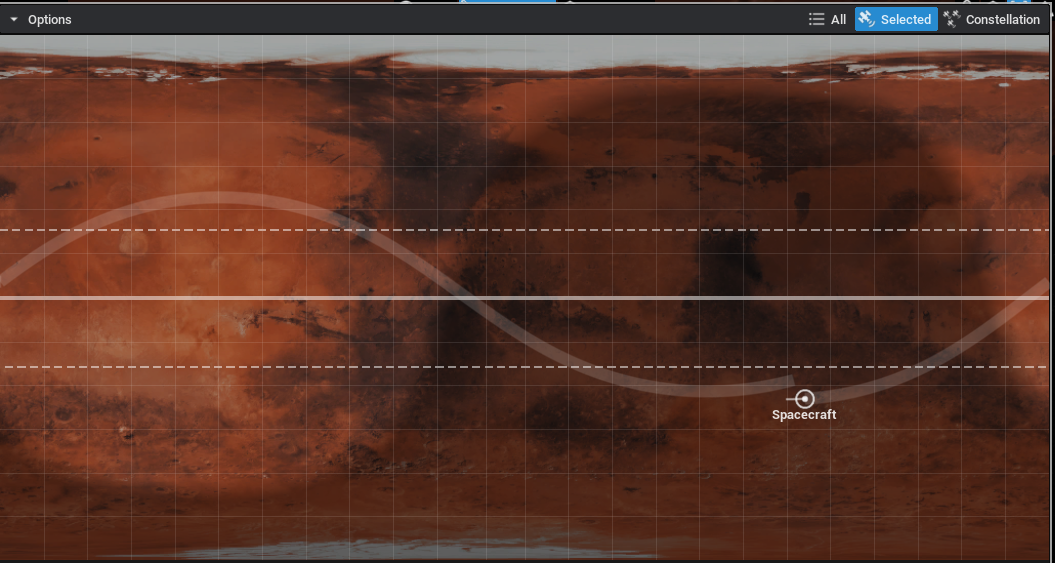Click the Constellation satellites icon

point(952,19)
